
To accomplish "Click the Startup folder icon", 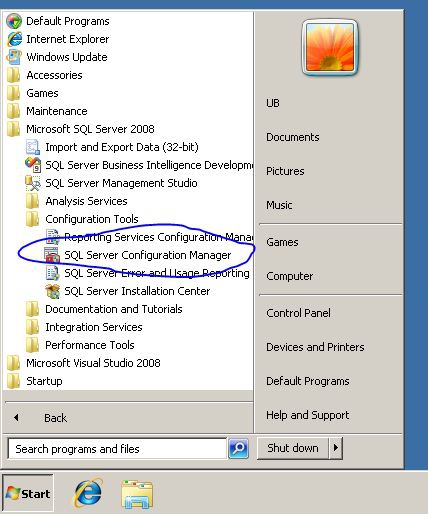I will 14,381.
